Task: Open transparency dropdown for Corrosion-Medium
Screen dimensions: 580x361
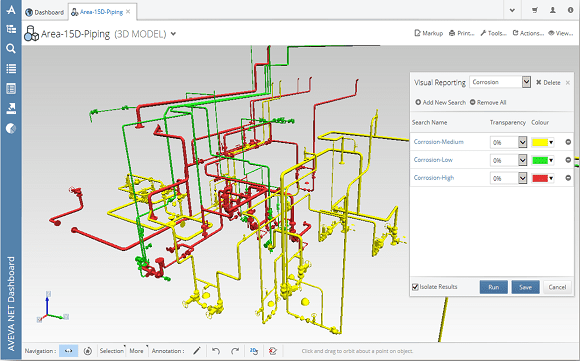Action: tap(522, 142)
